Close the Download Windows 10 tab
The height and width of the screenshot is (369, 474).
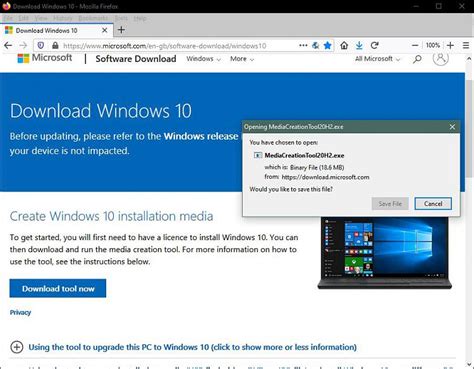click(x=105, y=30)
